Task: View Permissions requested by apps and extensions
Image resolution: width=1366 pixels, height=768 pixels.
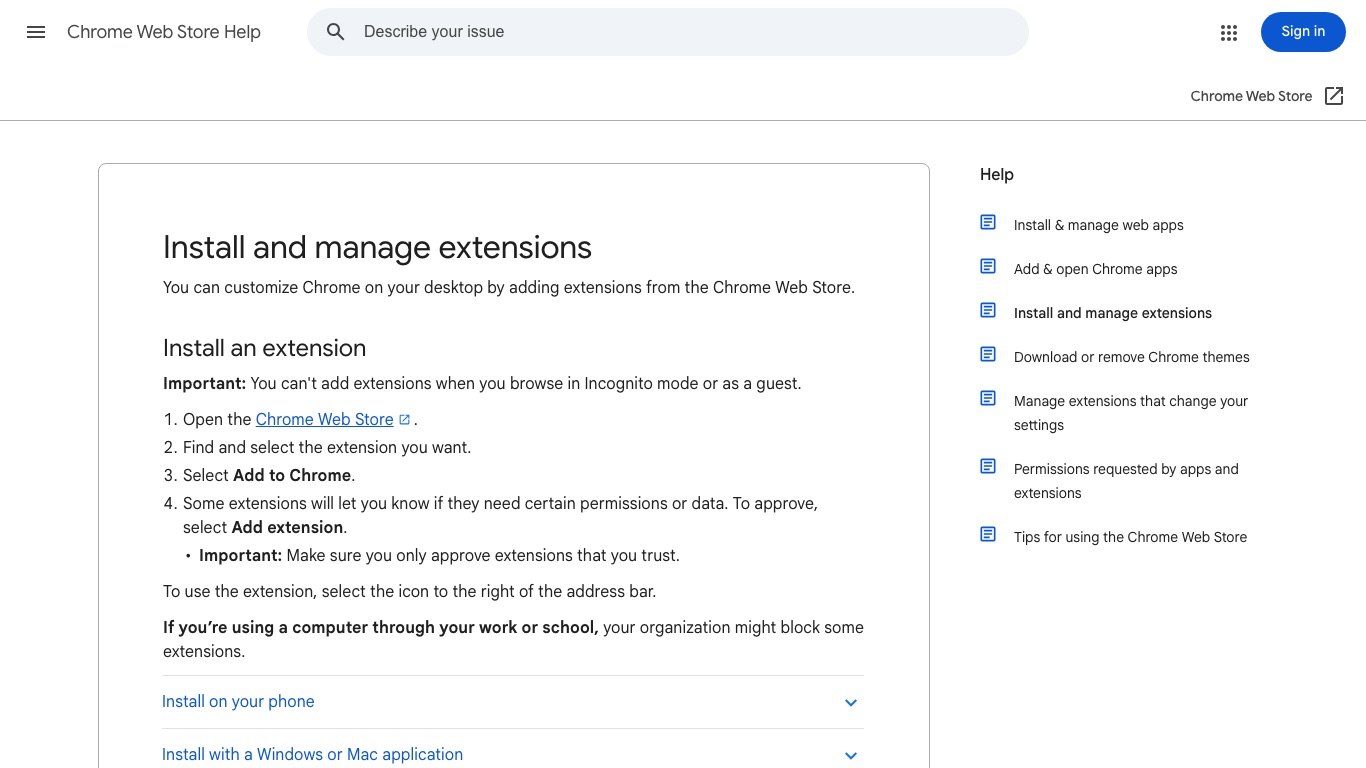Action: [1126, 481]
